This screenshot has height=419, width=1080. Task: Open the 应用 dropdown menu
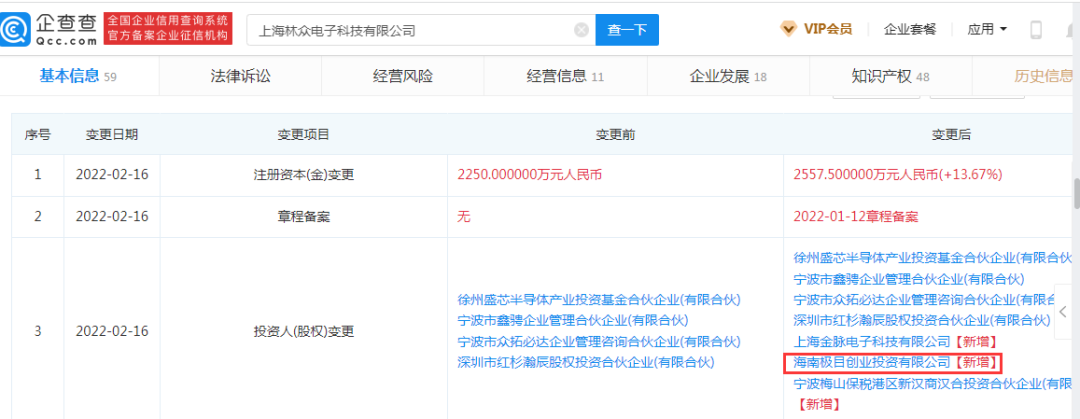pos(987,29)
